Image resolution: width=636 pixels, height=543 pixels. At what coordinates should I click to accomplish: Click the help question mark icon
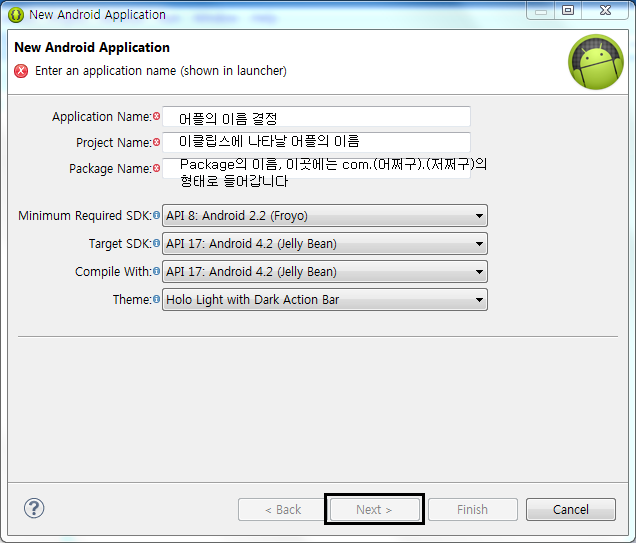point(34,508)
